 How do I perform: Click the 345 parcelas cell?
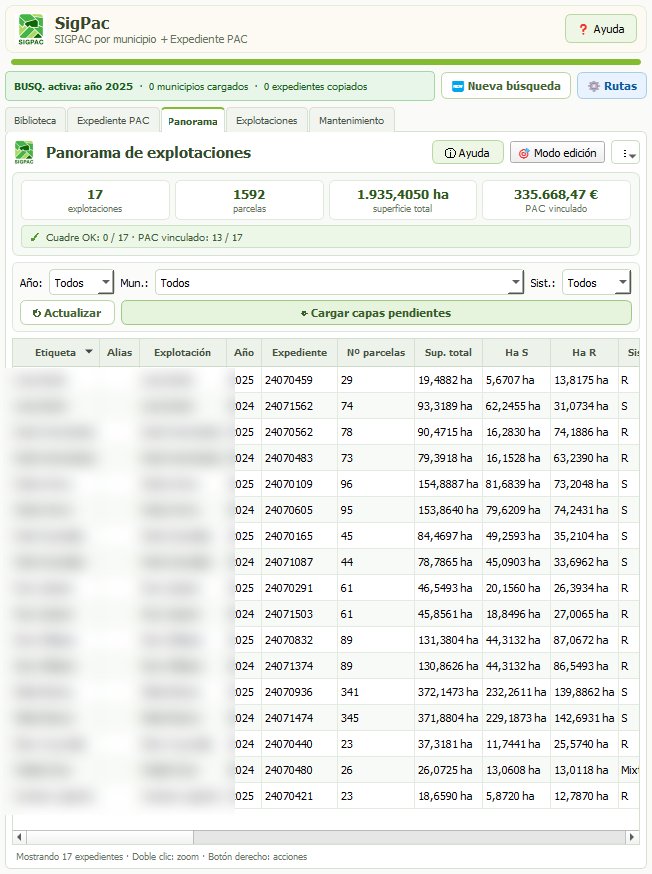(376, 718)
